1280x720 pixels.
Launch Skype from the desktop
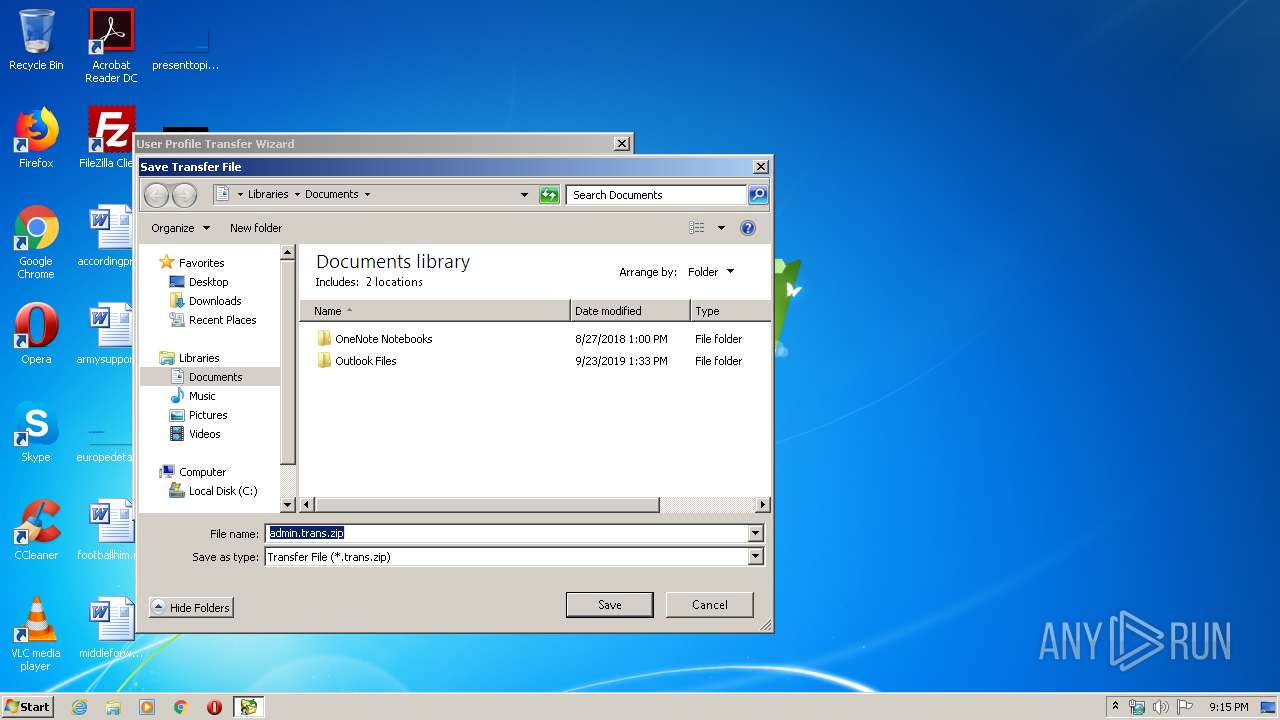point(36,432)
